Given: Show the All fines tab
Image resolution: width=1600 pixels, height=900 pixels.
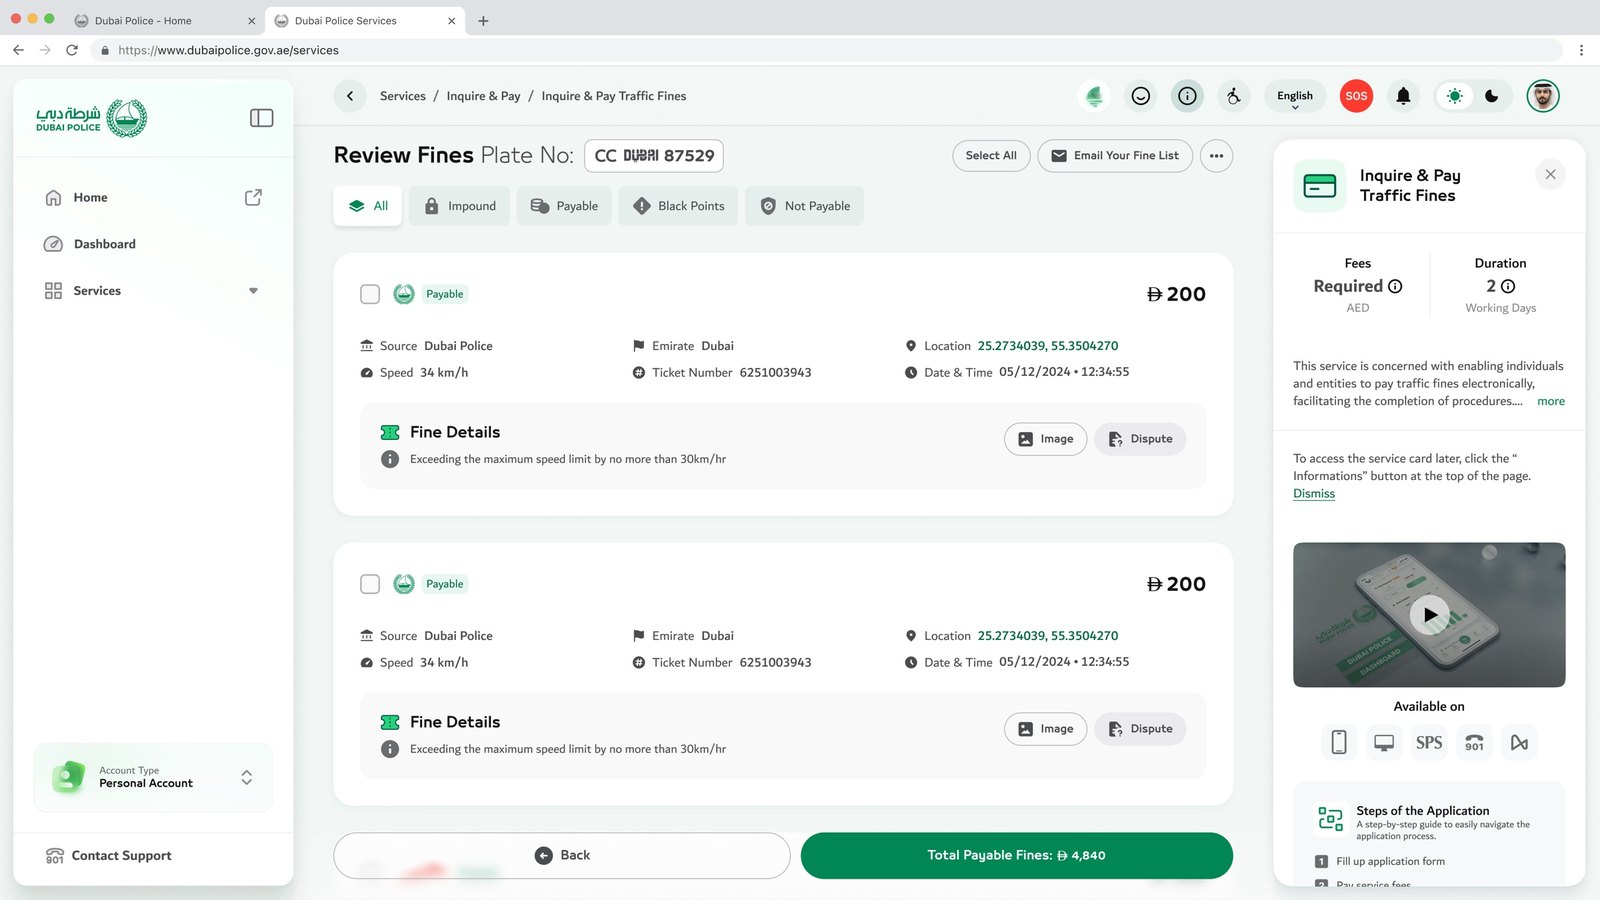Looking at the screenshot, I should 368,206.
